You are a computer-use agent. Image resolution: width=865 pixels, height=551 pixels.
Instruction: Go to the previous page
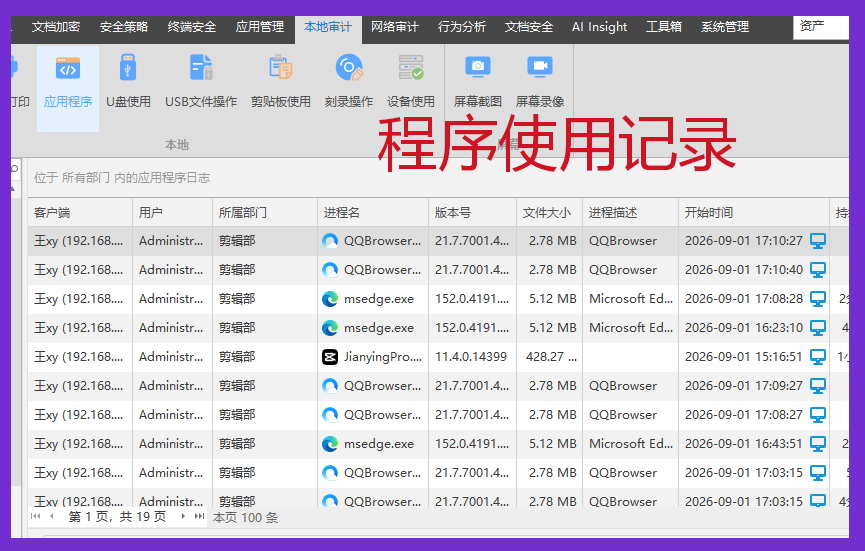52,516
